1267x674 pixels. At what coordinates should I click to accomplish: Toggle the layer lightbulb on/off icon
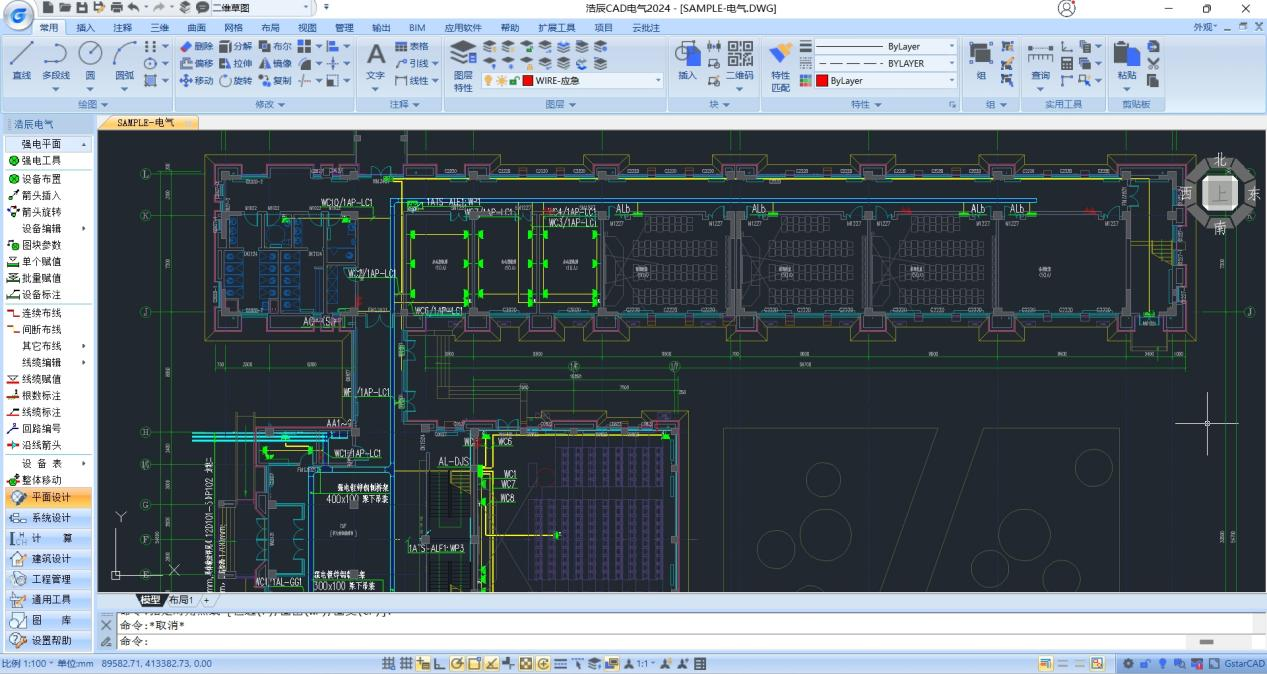[489, 81]
